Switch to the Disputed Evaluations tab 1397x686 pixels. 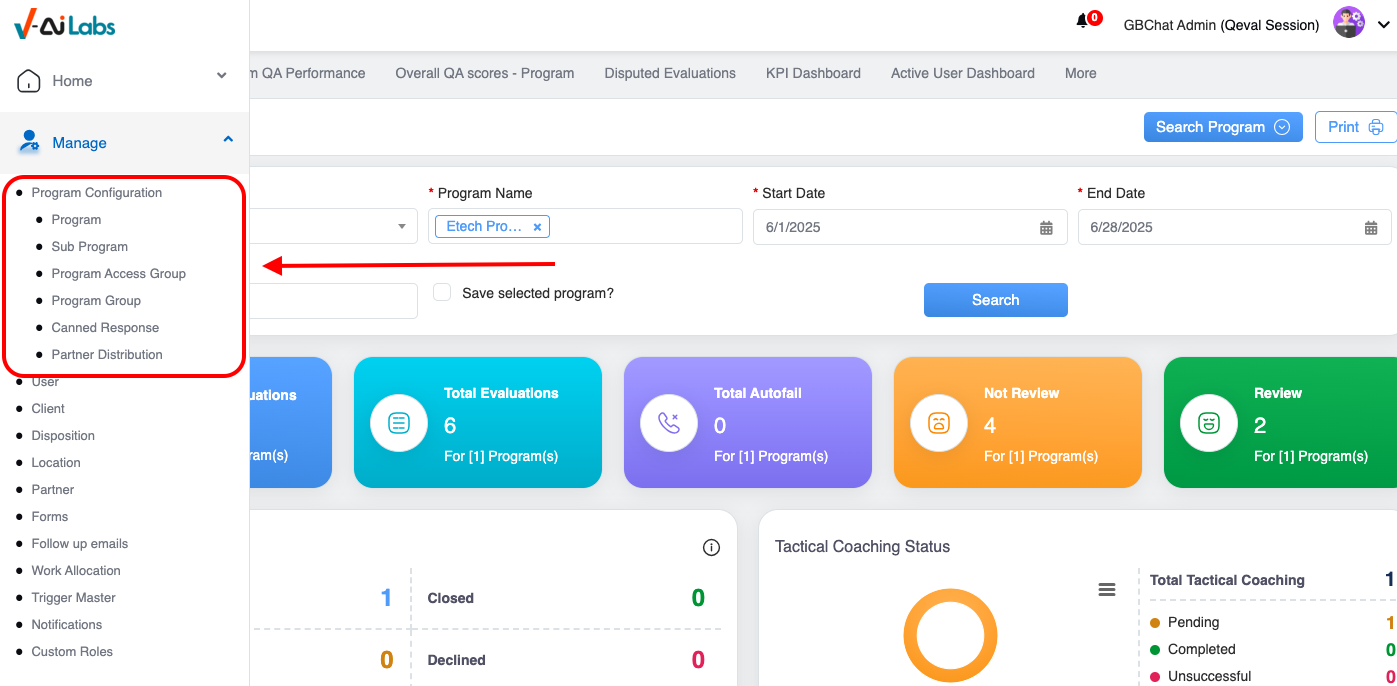click(x=670, y=73)
